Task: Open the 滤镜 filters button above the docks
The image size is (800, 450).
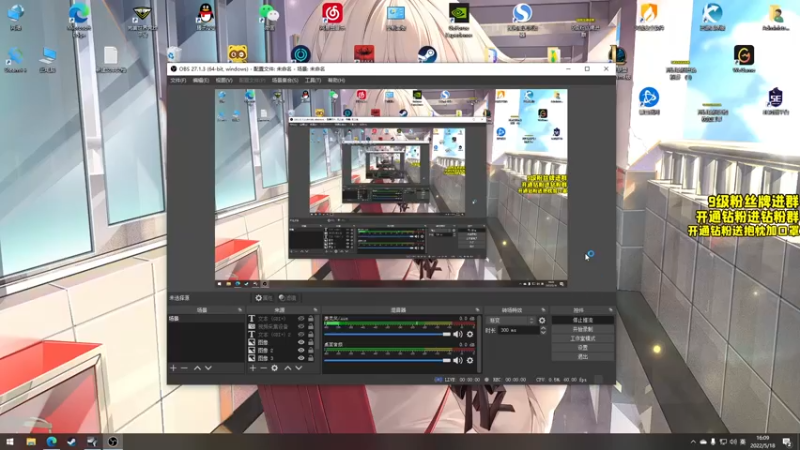Action: click(x=288, y=298)
